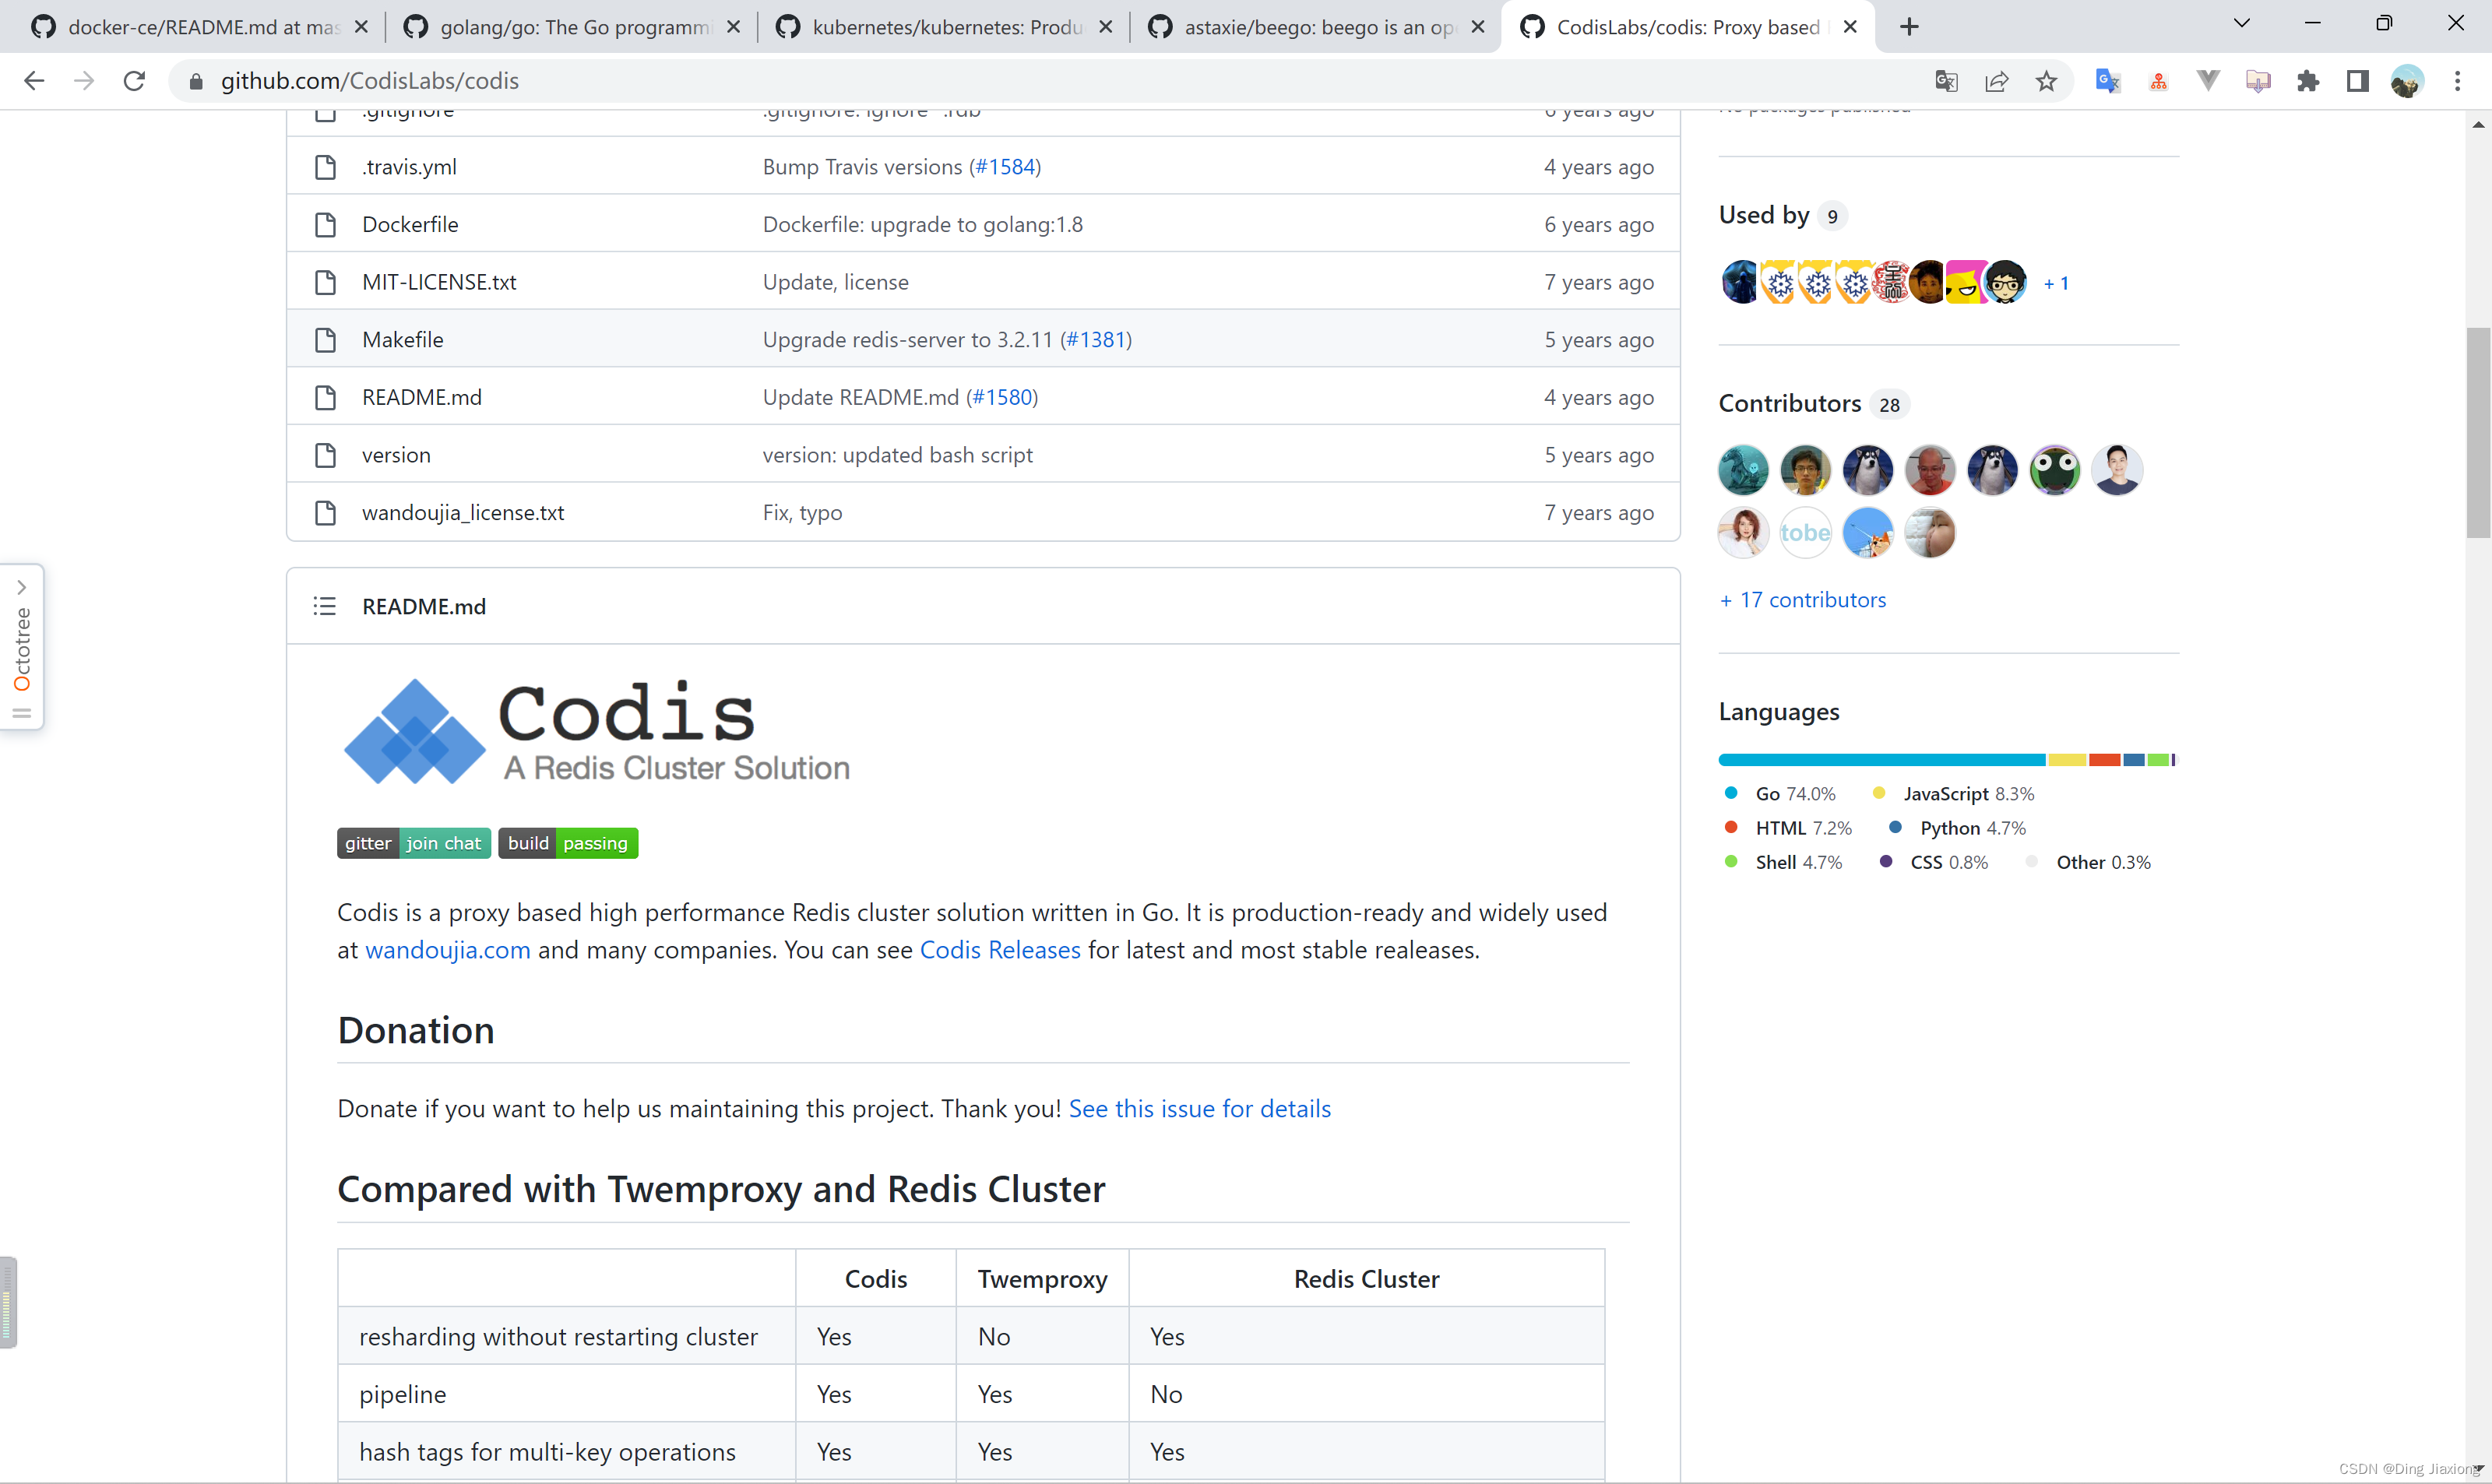Click the Codis logo image
This screenshot has width=2492, height=1484.
(596, 732)
